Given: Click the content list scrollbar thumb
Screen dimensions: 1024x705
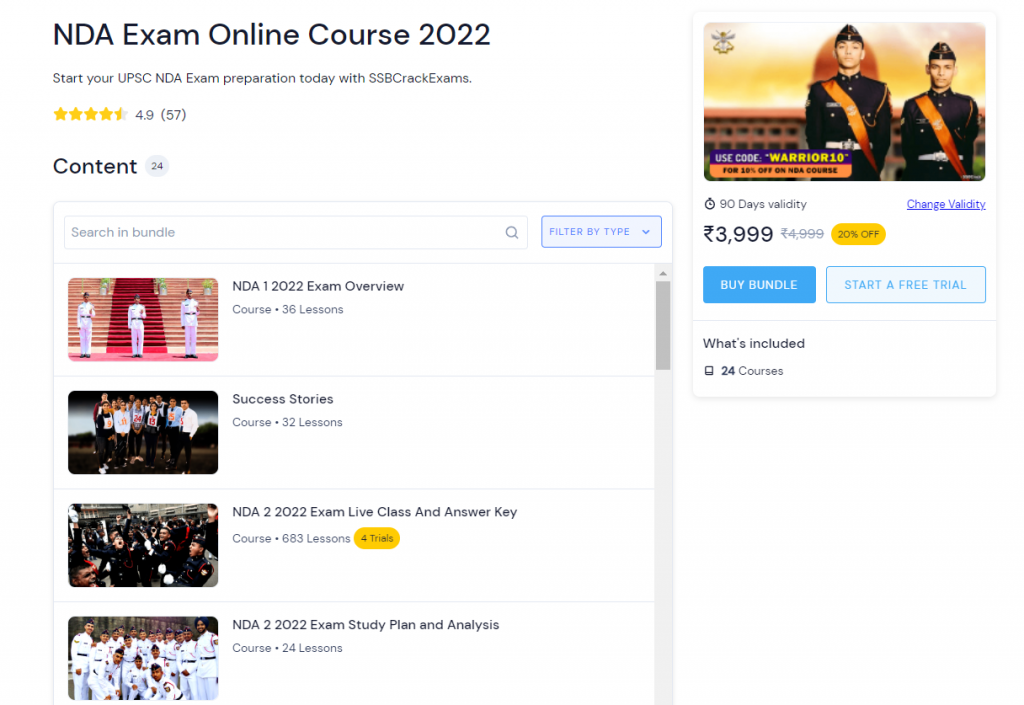Looking at the screenshot, I should coord(663,326).
